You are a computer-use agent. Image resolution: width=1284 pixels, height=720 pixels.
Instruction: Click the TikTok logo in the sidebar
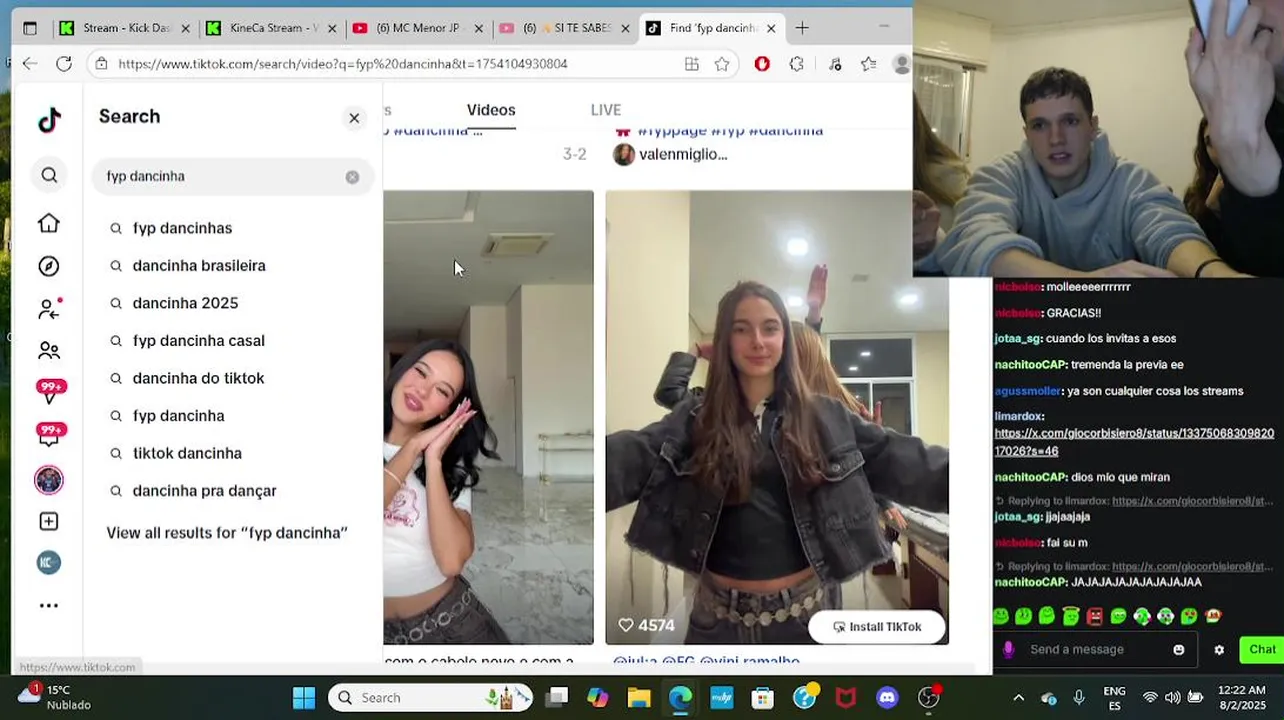click(x=49, y=120)
